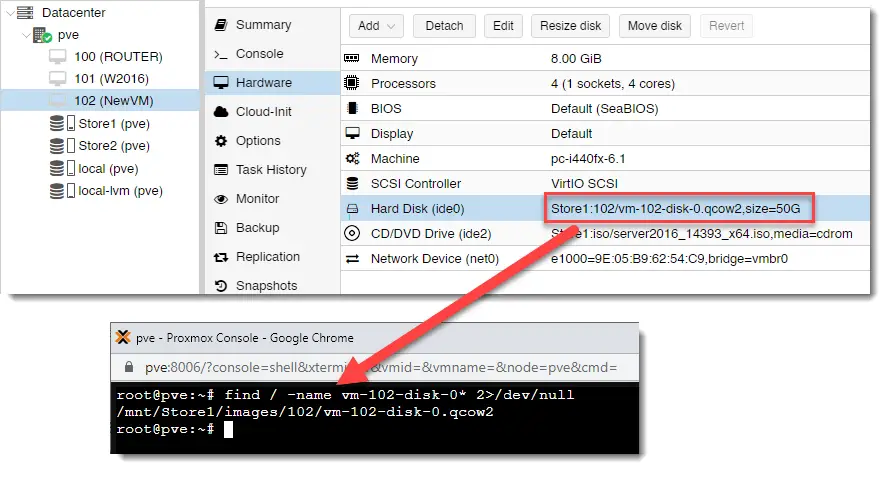Viewport: 885px width, 478px height.
Task: Click the Snapshots history icon
Action: (221, 286)
